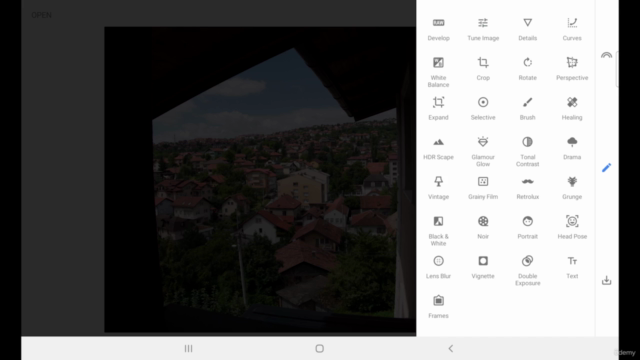This screenshot has width=640, height=360.
Task: Choose the Crop tool
Action: pos(483,69)
